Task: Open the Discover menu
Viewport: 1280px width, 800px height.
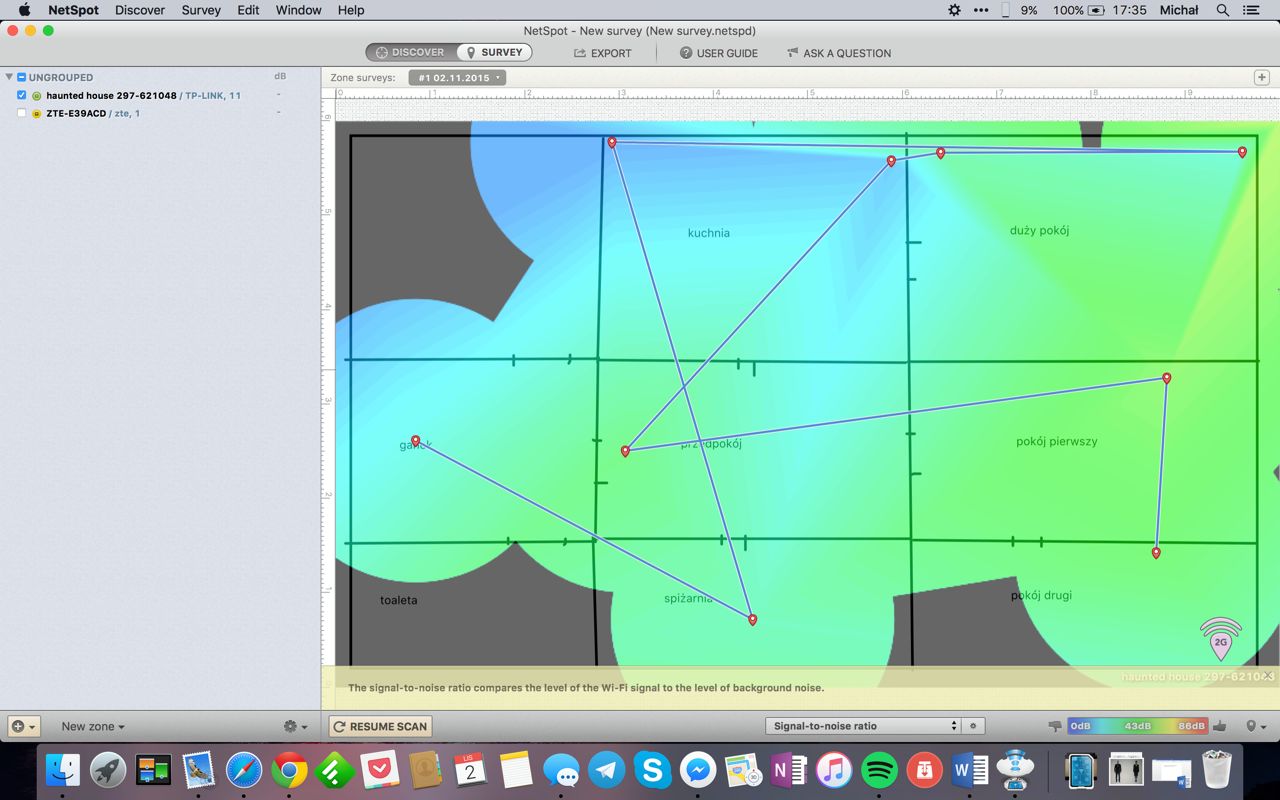Action: (x=140, y=10)
